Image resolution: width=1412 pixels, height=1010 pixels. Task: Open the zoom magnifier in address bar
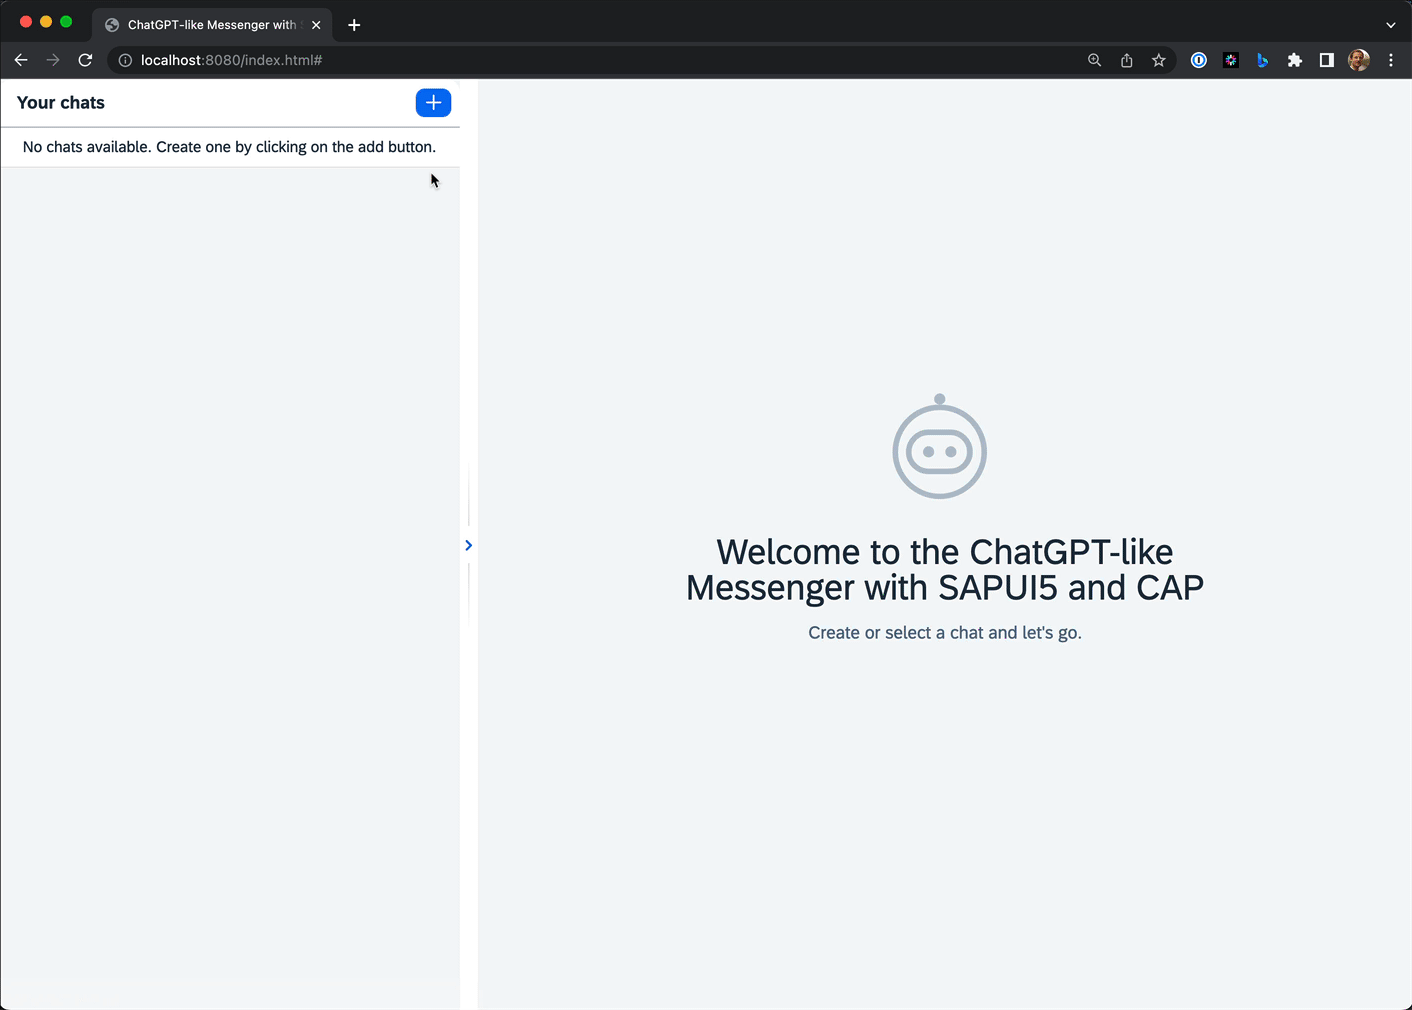[x=1094, y=60]
